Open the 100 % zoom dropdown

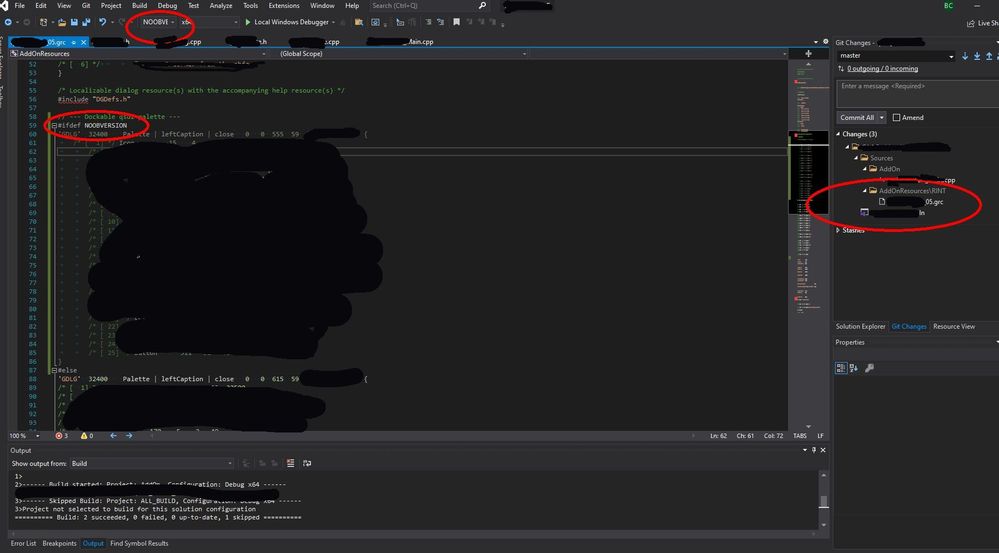point(24,436)
